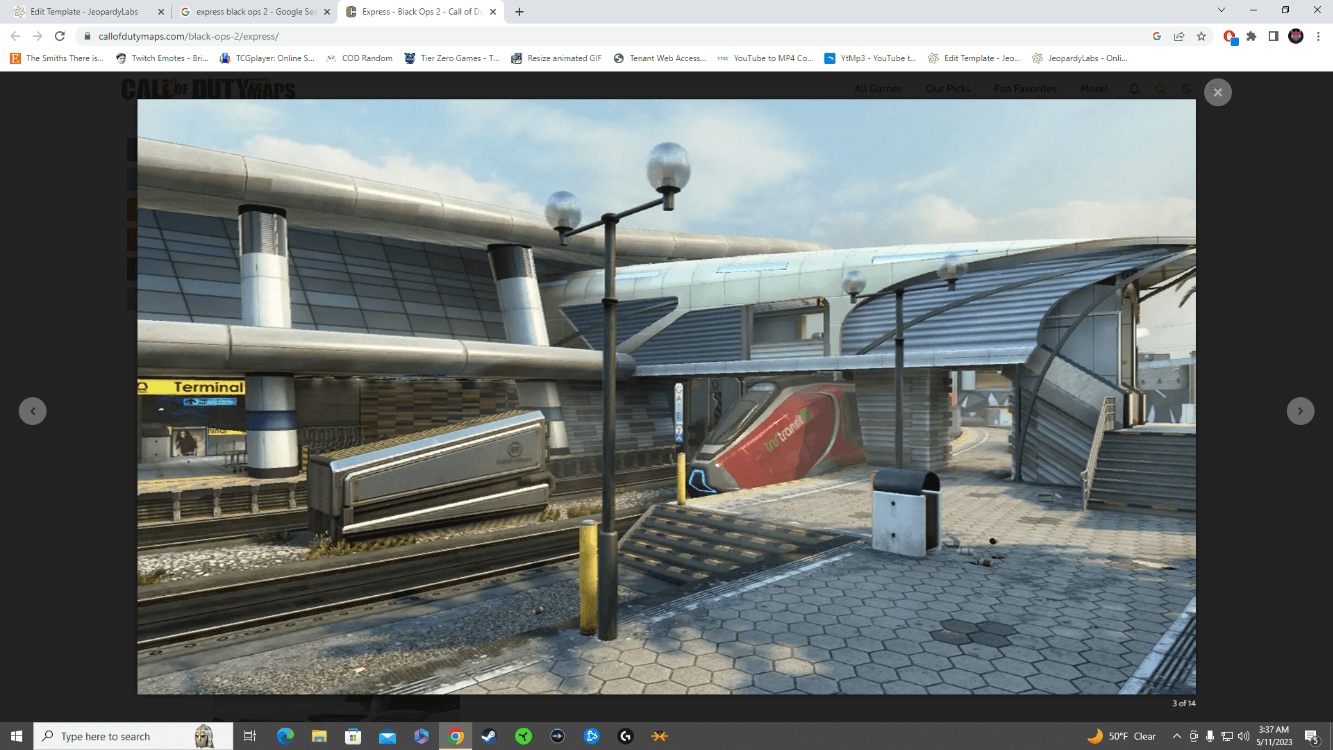Open the red extension icon in the toolbar
The height and width of the screenshot is (750, 1333).
(x=1230, y=36)
